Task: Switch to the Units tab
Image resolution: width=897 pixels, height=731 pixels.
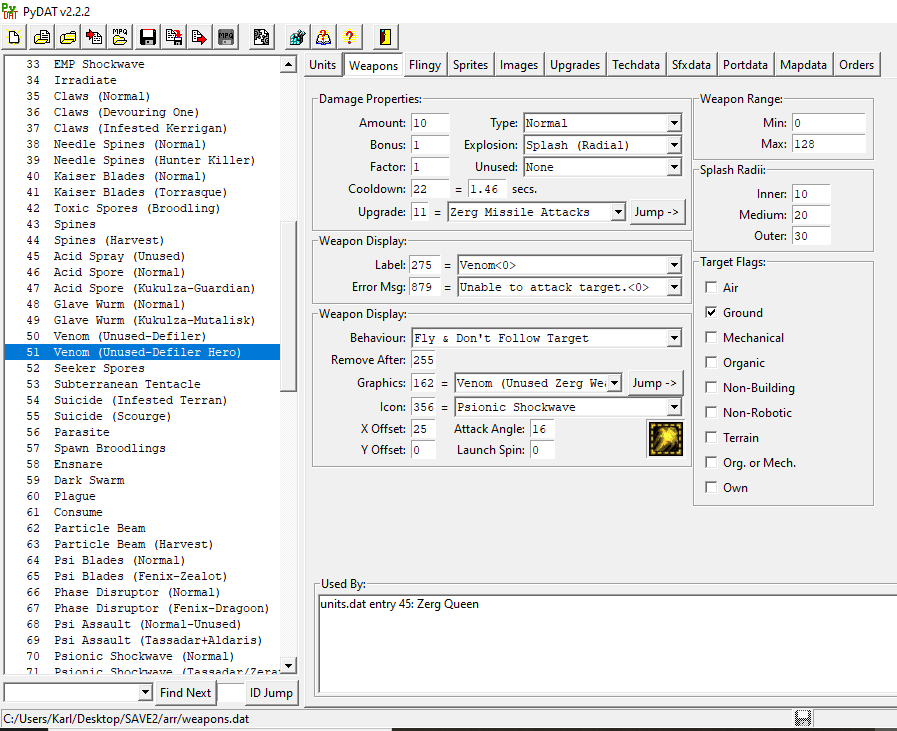Action: (322, 65)
